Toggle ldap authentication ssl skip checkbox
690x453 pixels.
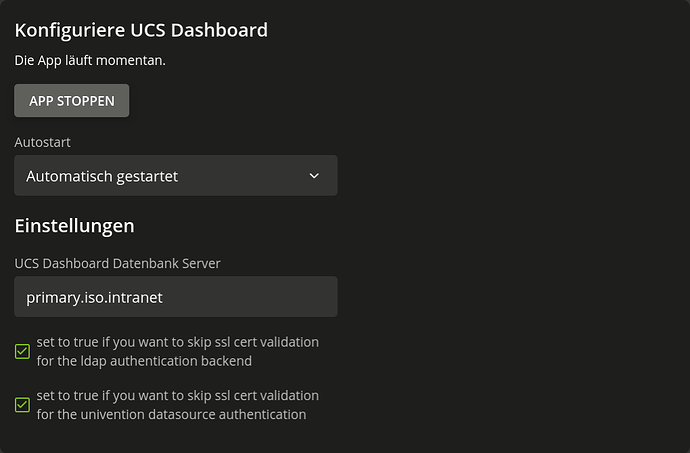tap(22, 351)
